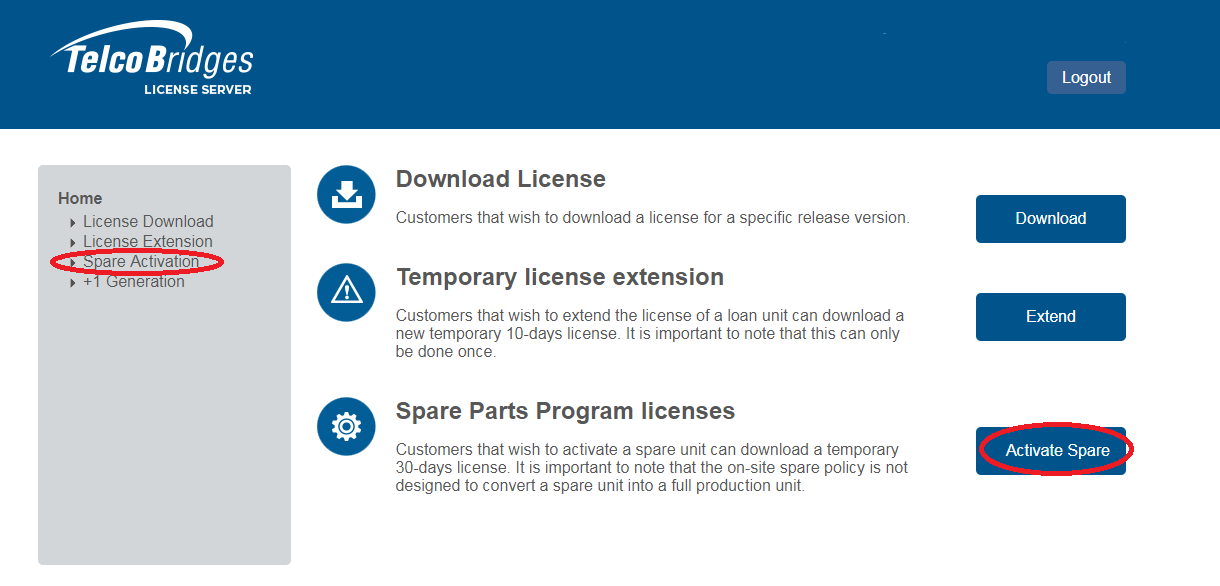Click the Activate Spare button
The image size is (1220, 586).
tap(1051, 451)
